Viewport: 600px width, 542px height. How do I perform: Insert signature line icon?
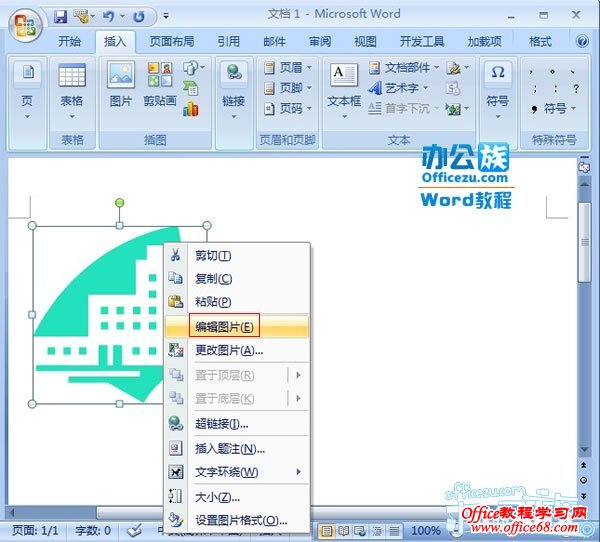453,68
